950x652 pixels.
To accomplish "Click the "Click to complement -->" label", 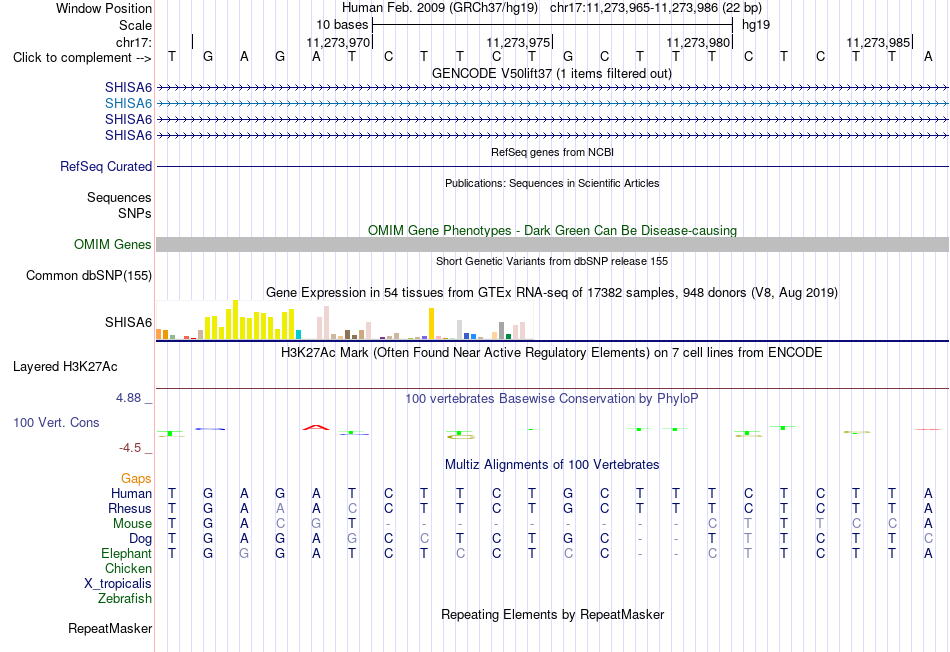I will [82, 58].
